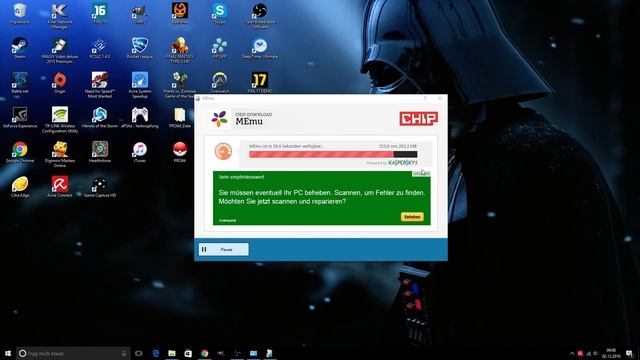Open the Origin desktop shortcut

(60, 83)
